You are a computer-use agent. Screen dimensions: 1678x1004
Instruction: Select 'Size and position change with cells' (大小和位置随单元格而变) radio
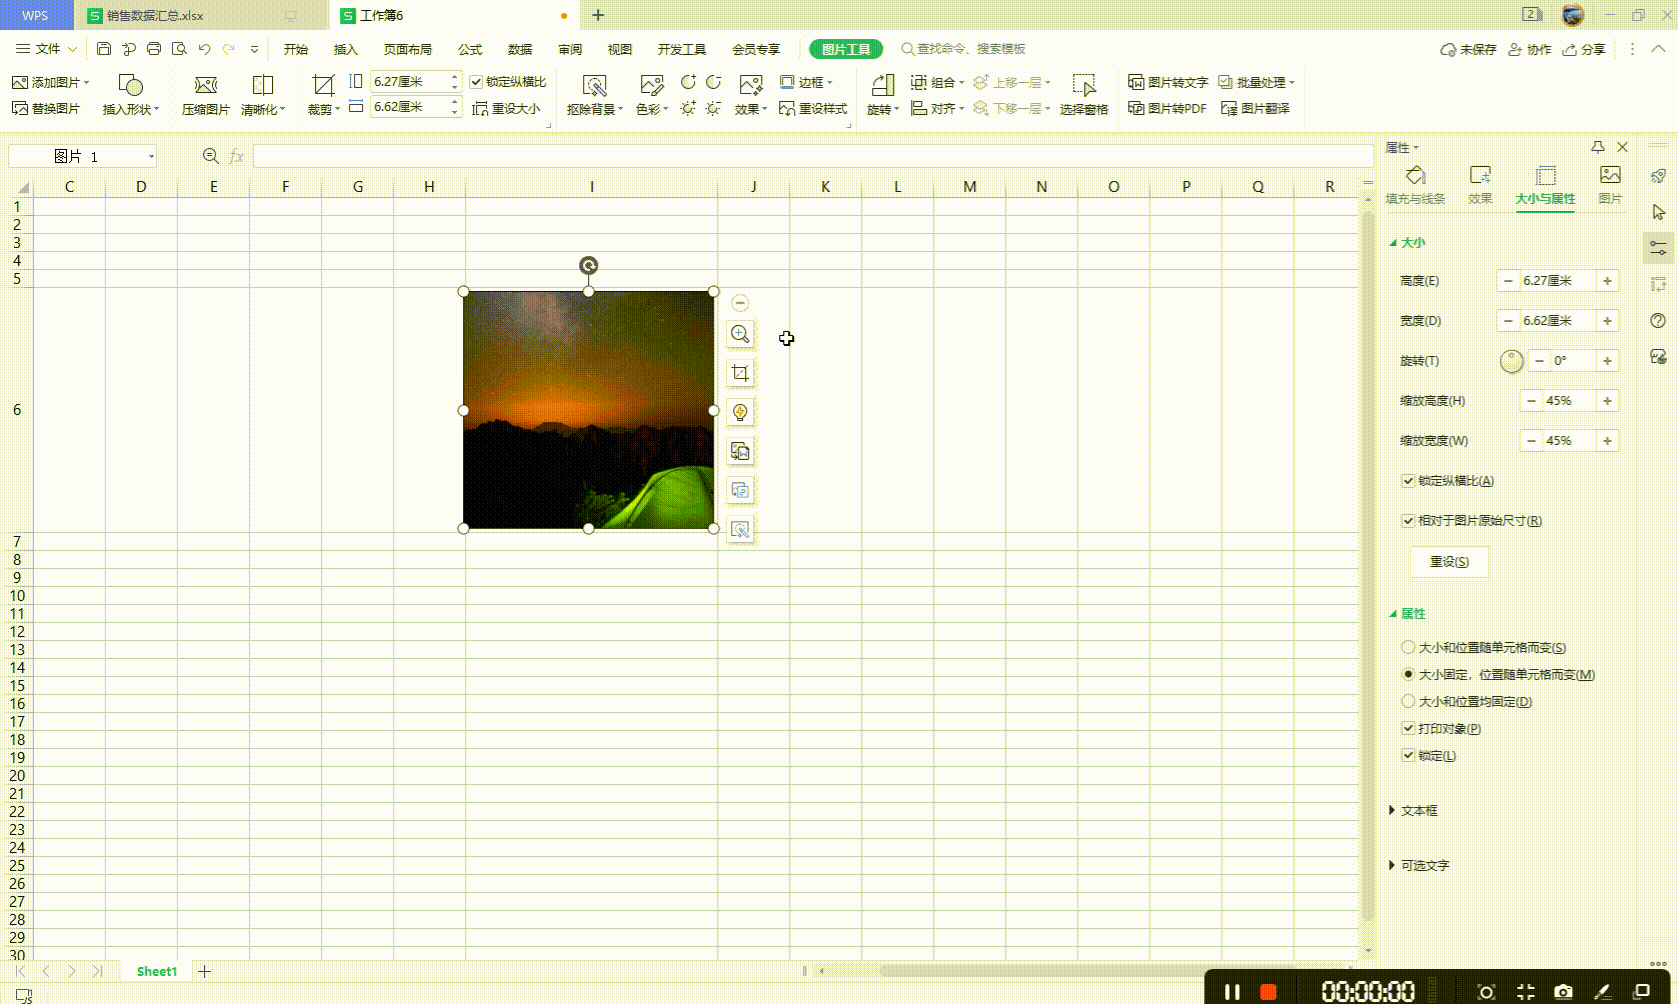point(1408,648)
